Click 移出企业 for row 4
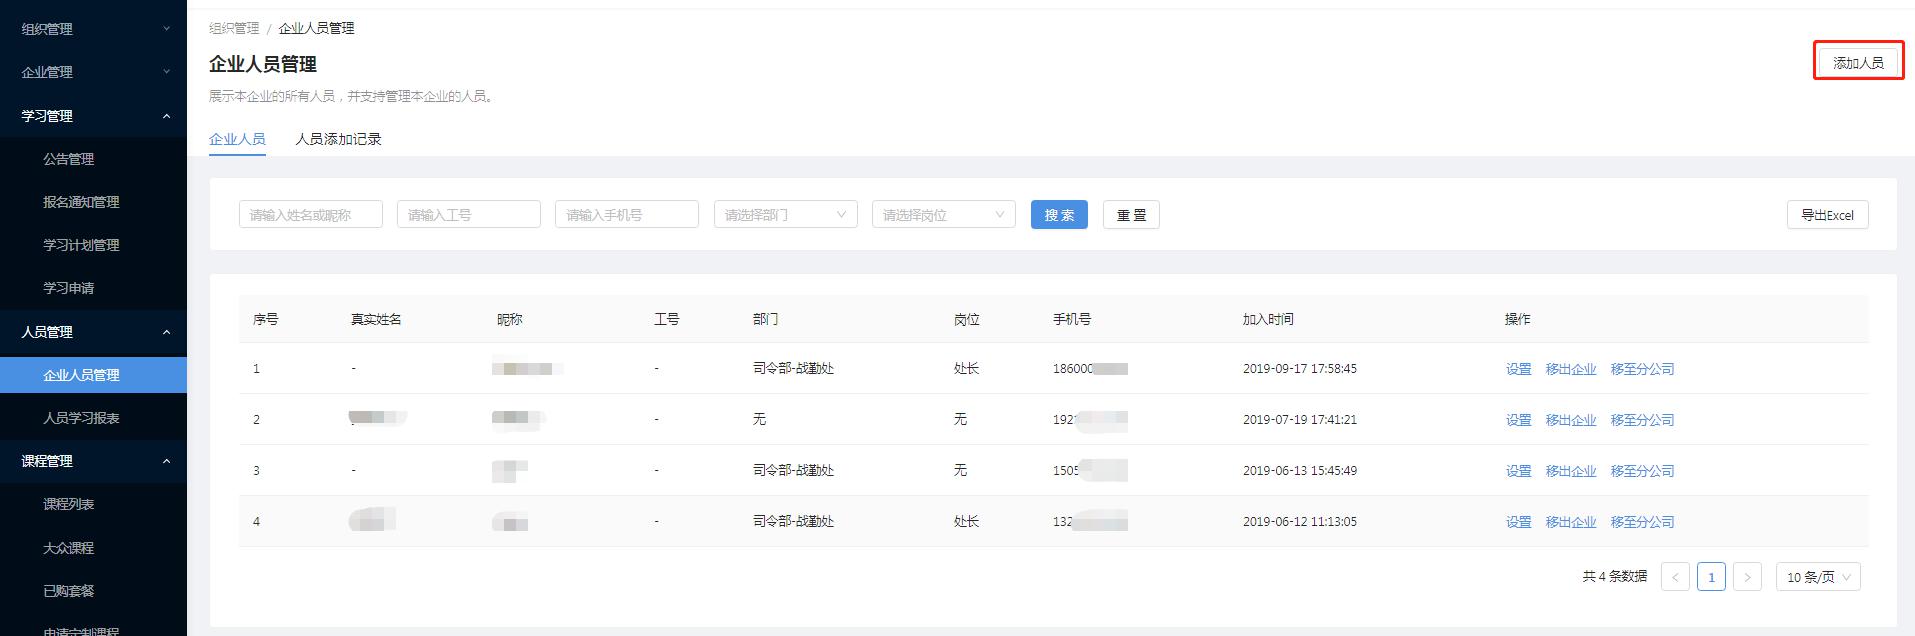Viewport: 1915px width, 636px height. tap(1571, 522)
